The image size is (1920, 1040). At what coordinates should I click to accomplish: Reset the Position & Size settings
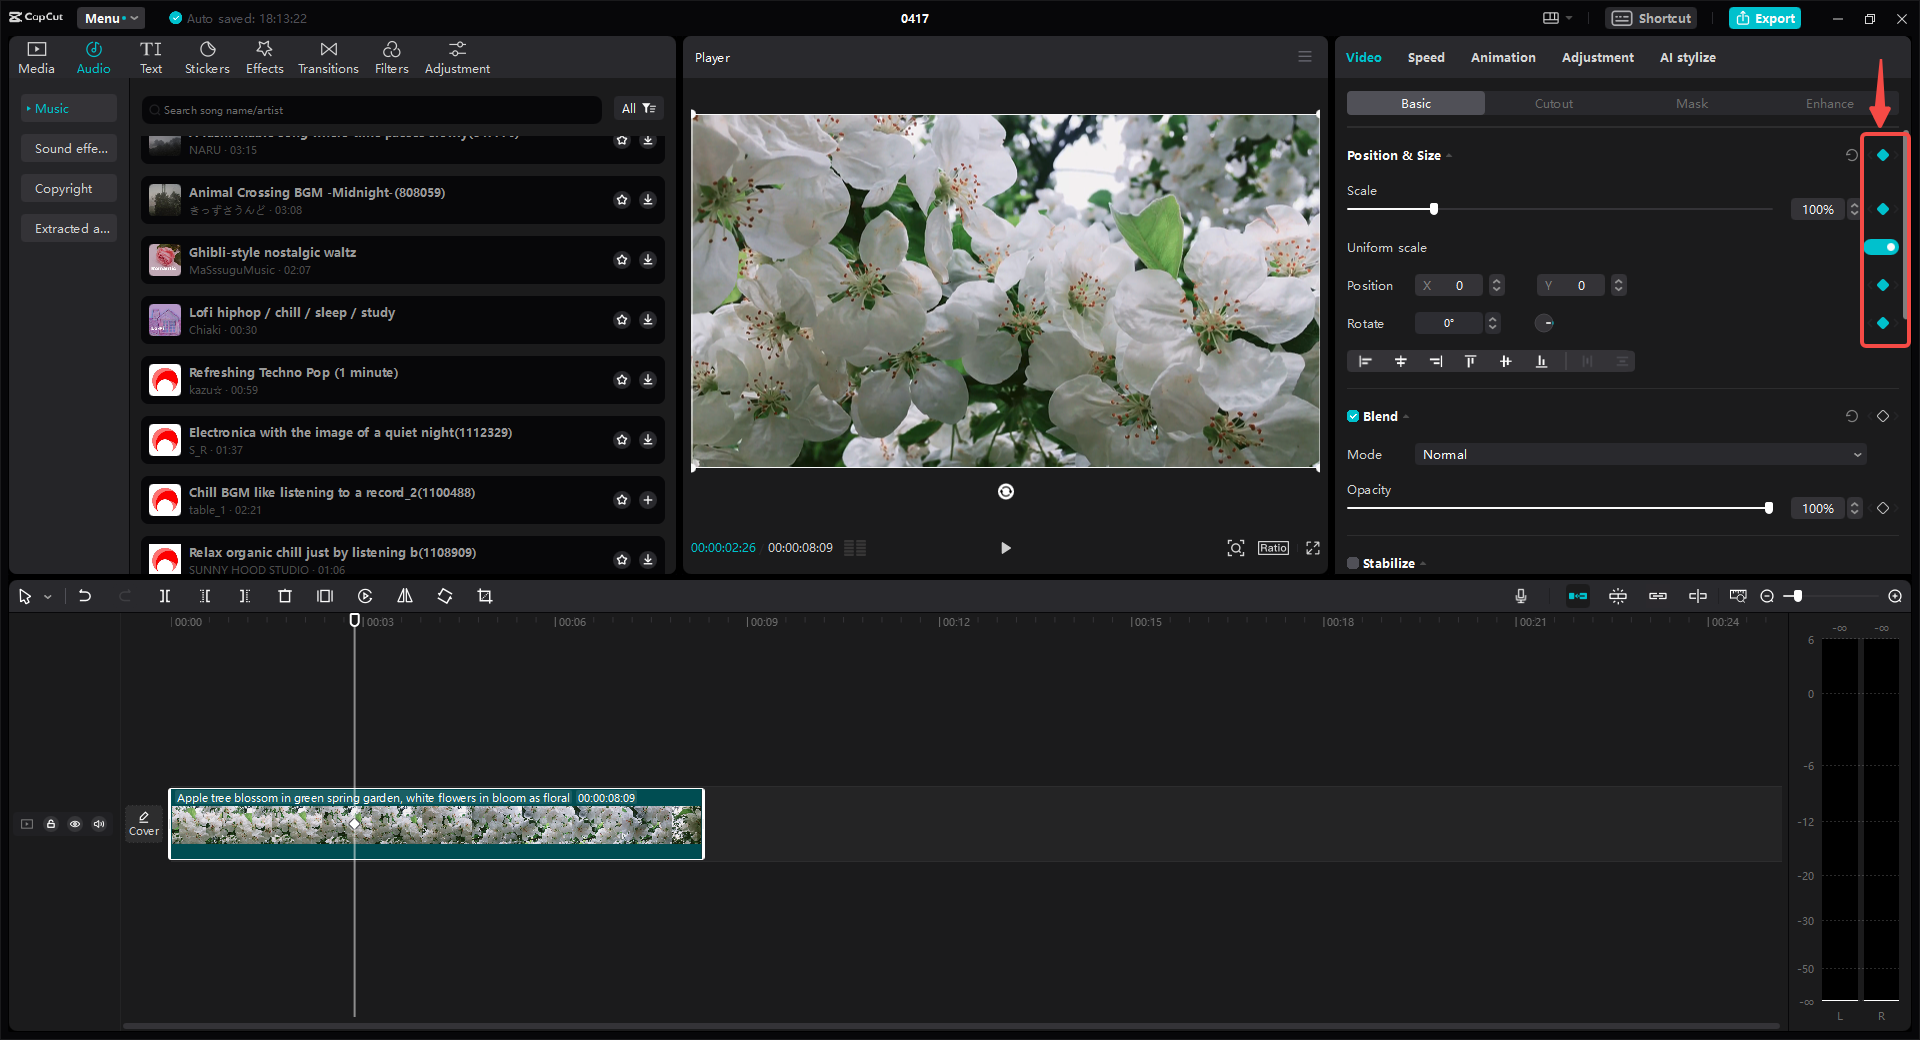coord(1852,155)
